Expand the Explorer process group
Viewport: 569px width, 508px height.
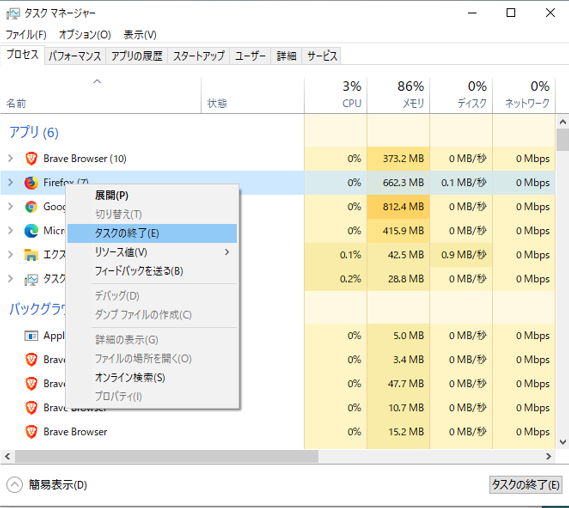click(11, 255)
